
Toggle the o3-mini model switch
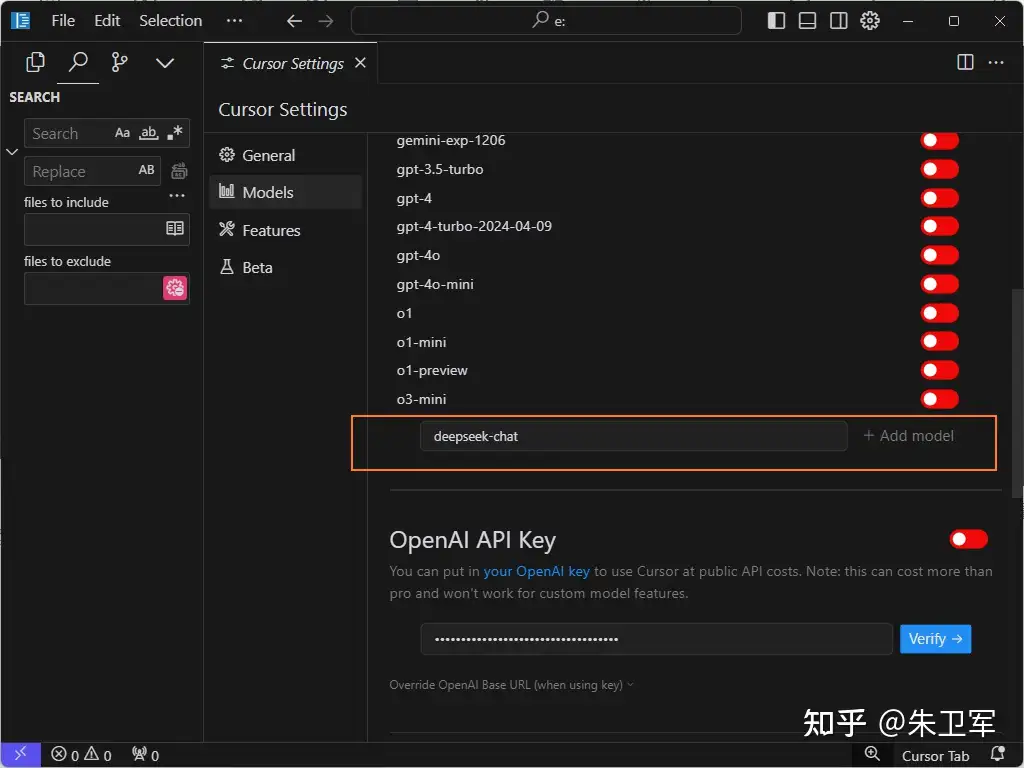940,398
